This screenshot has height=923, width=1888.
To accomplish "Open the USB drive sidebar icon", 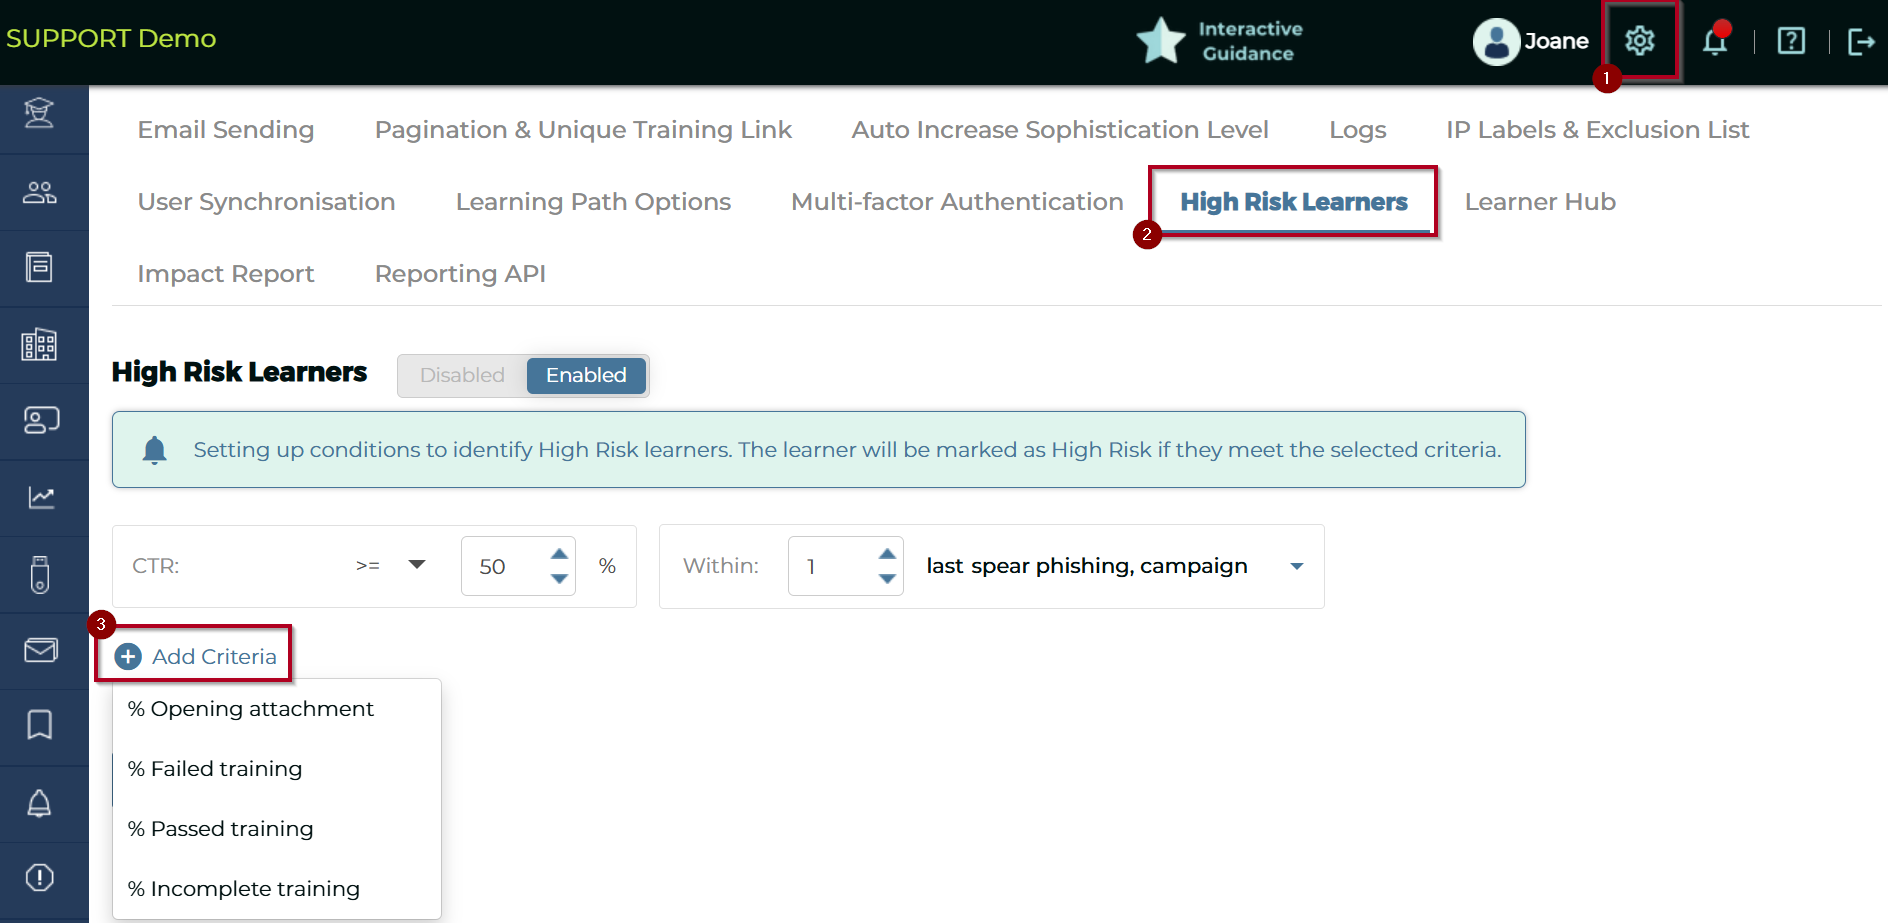I will (40, 574).
